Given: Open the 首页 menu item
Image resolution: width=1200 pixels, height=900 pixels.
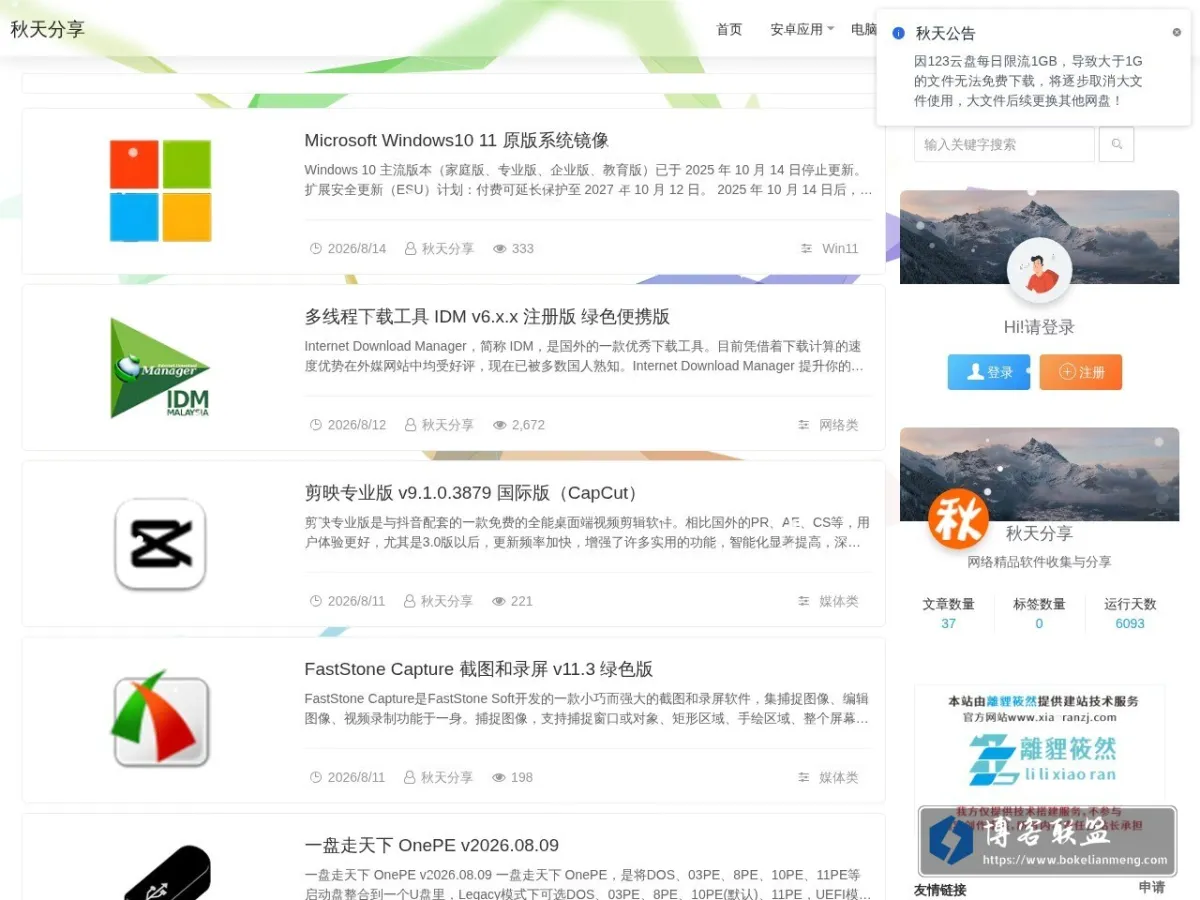Looking at the screenshot, I should (x=729, y=29).
